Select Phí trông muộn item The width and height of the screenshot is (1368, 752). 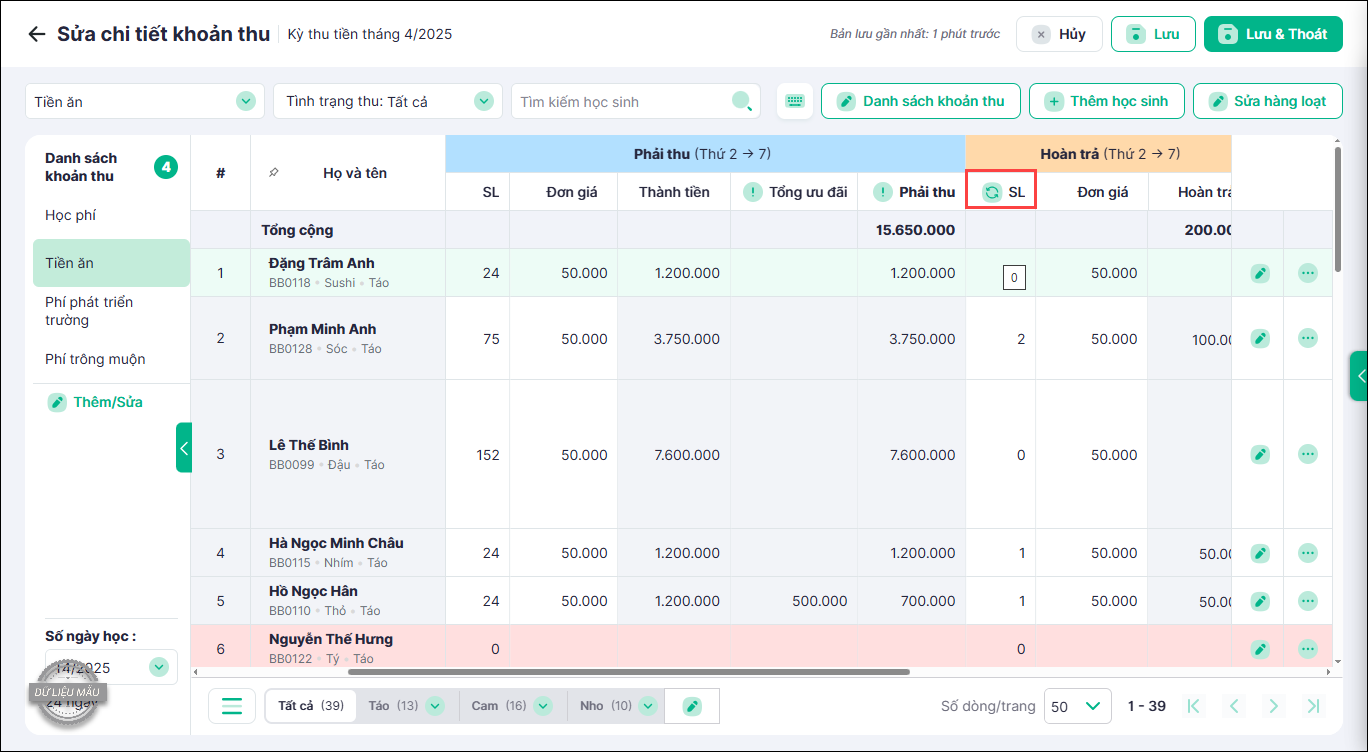[x=95, y=359]
